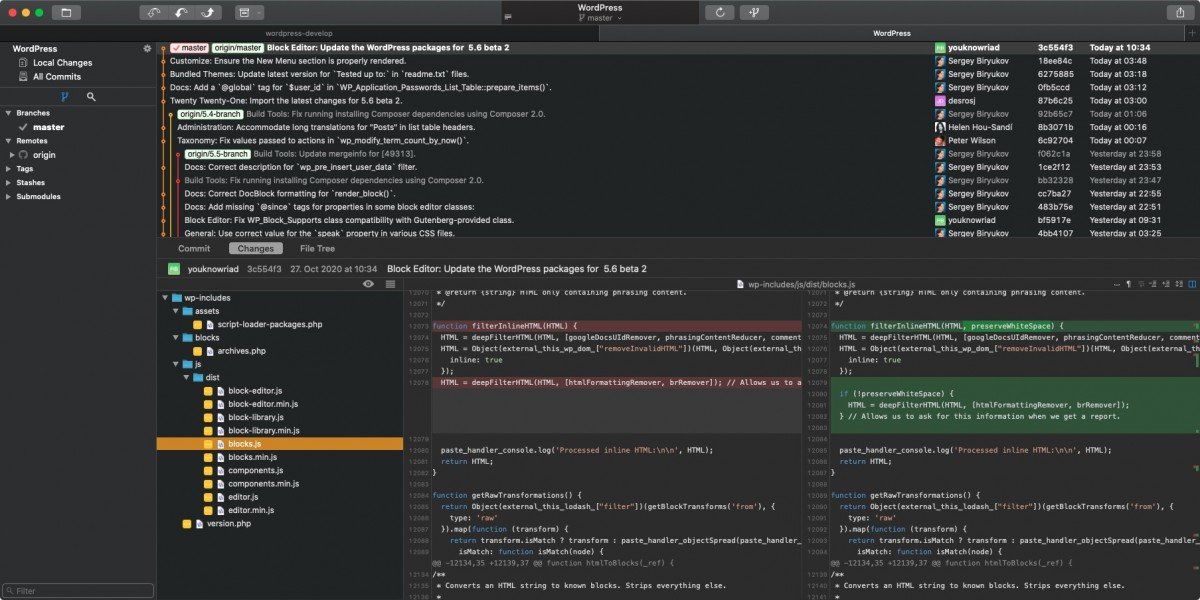The width and height of the screenshot is (1200, 600).
Task: Select the master branch in the sidebar
Action: click(48, 127)
